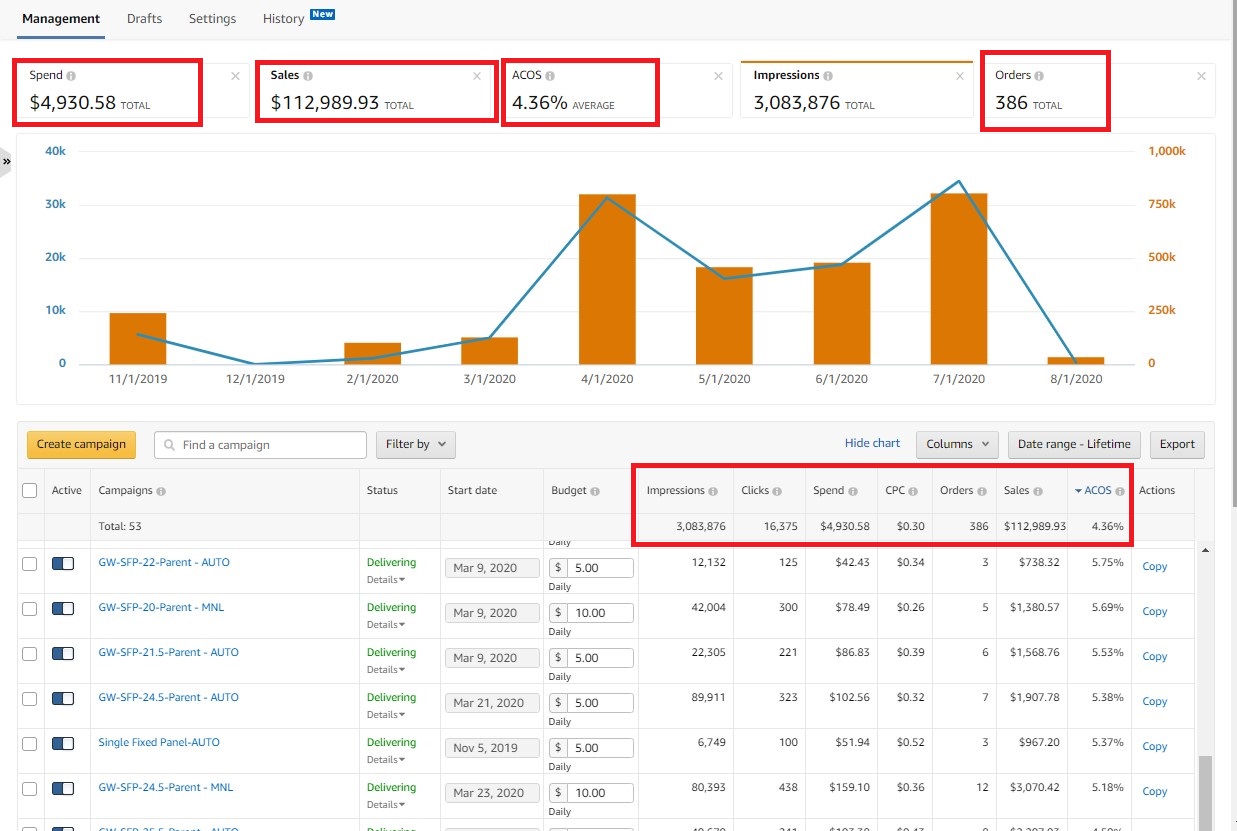Viewport: 1237px width, 831px height.
Task: Toggle active switch for GW-SFP-22-Parent - AUTO
Action: coord(63,564)
